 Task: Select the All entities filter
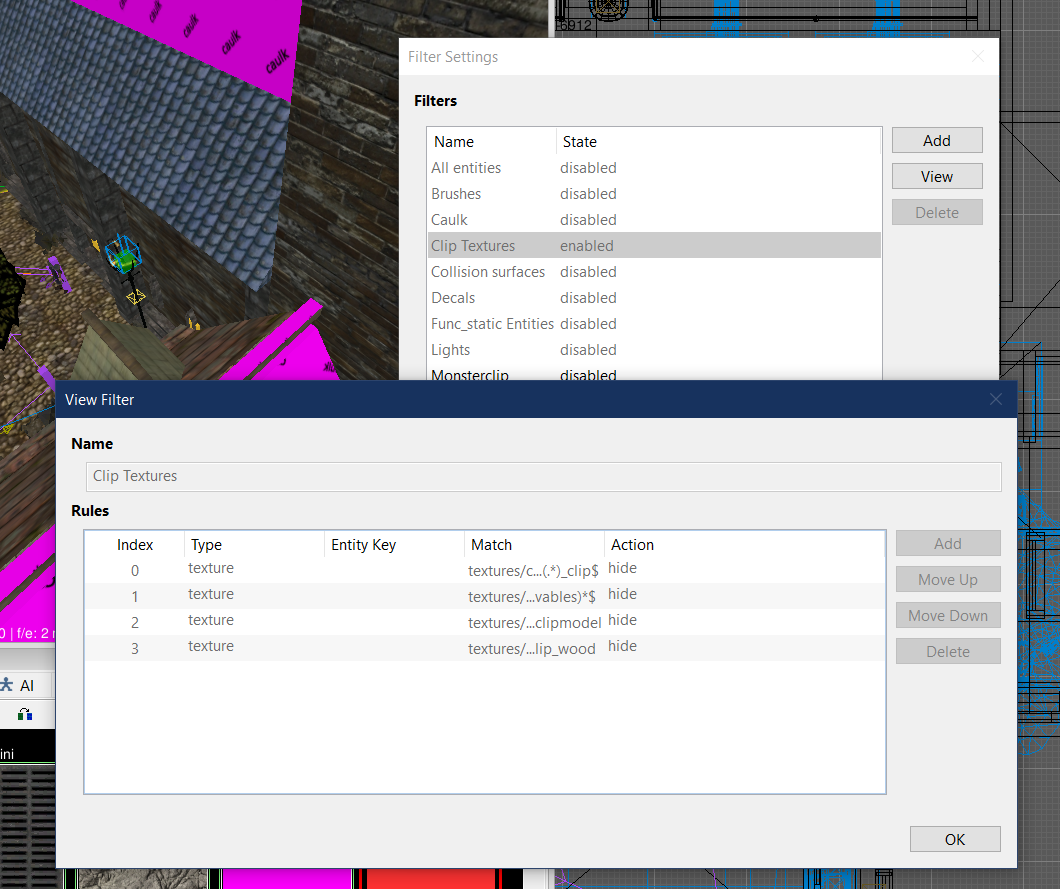point(466,168)
